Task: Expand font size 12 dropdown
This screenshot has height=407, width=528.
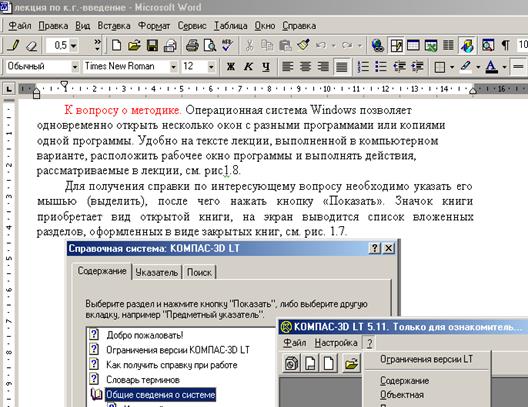Action: [x=211, y=67]
